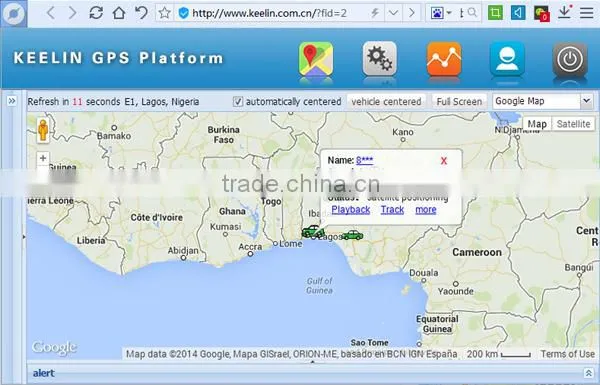Go back with the browser back arrow
The width and height of the screenshot is (600, 385).
(x=51, y=13)
